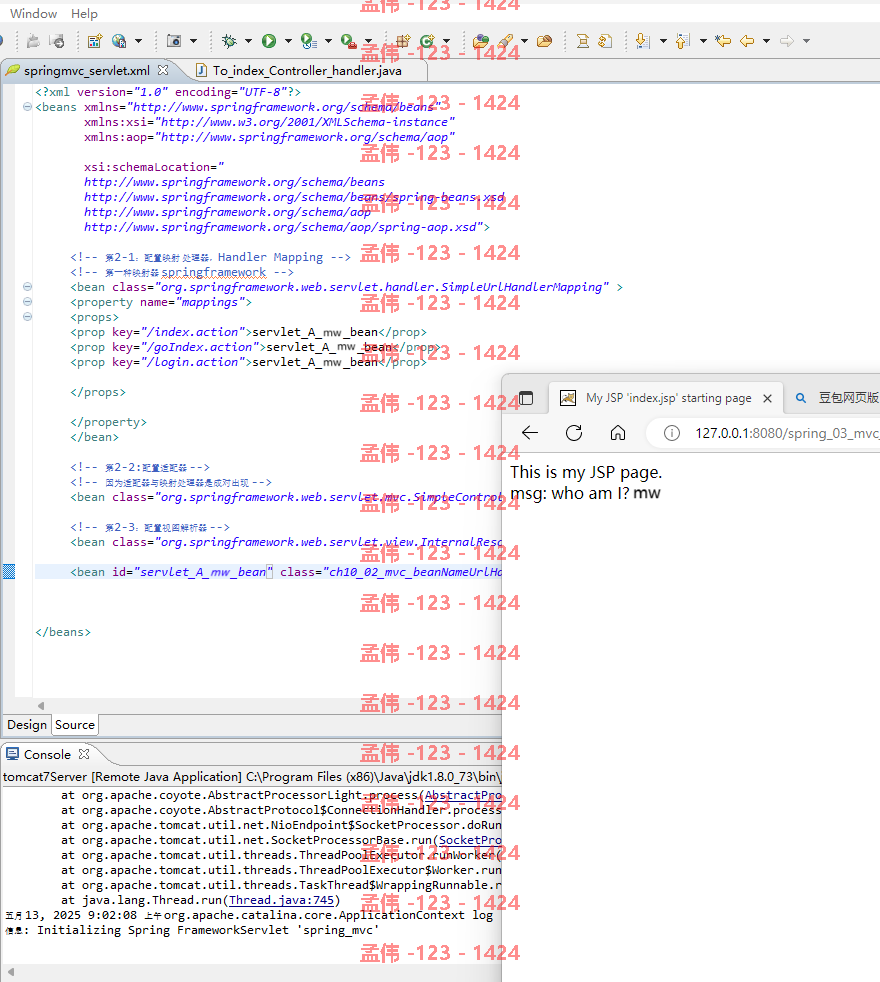Image resolution: width=880 pixels, height=982 pixels.
Task: Click the Open Task folder icon
Action: [x=545, y=41]
